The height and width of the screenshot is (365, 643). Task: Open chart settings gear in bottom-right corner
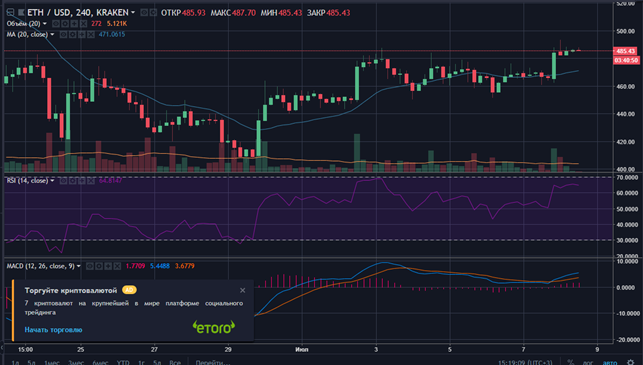click(x=631, y=363)
